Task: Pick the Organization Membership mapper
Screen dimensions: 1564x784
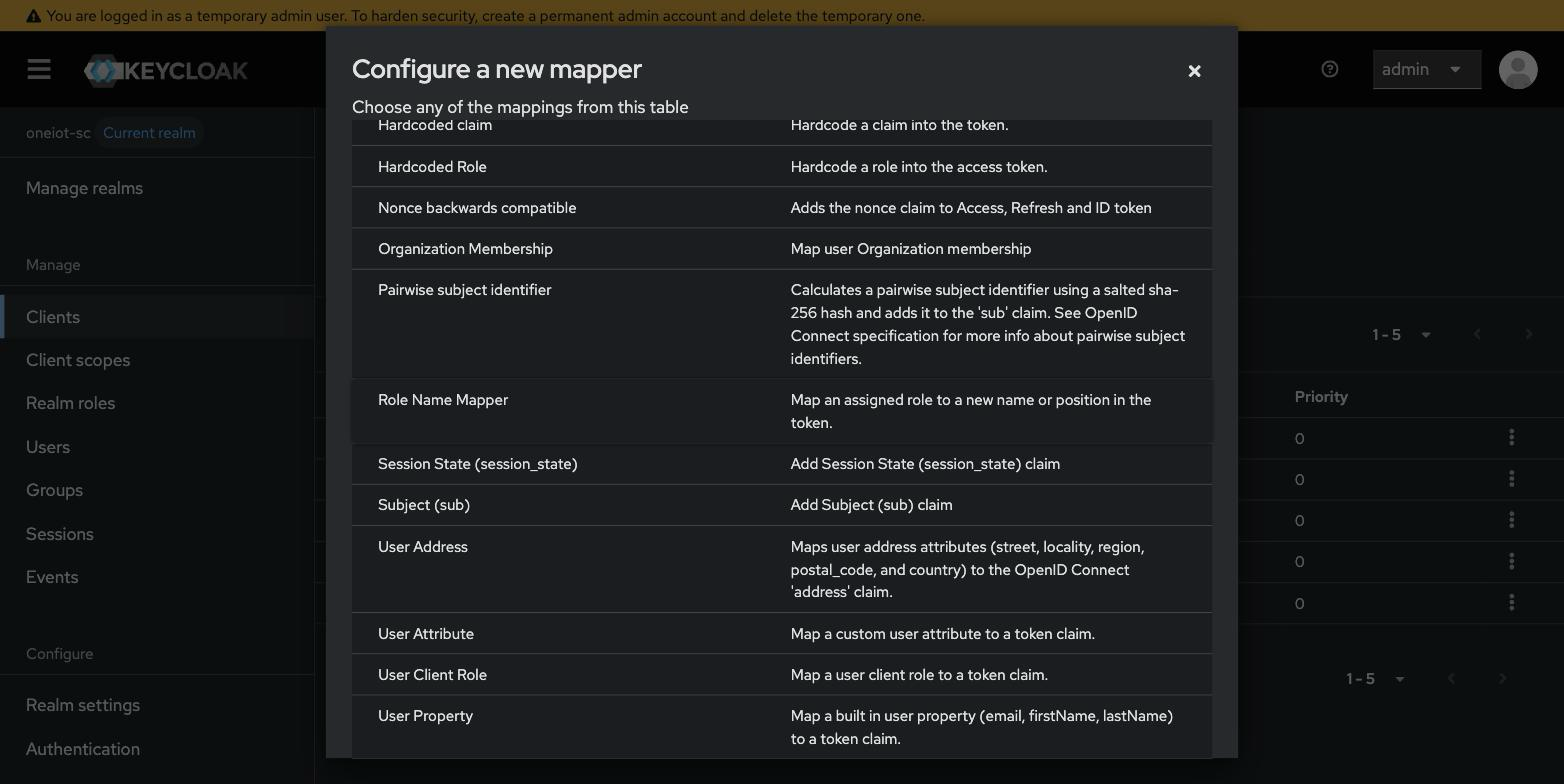Action: pos(782,248)
